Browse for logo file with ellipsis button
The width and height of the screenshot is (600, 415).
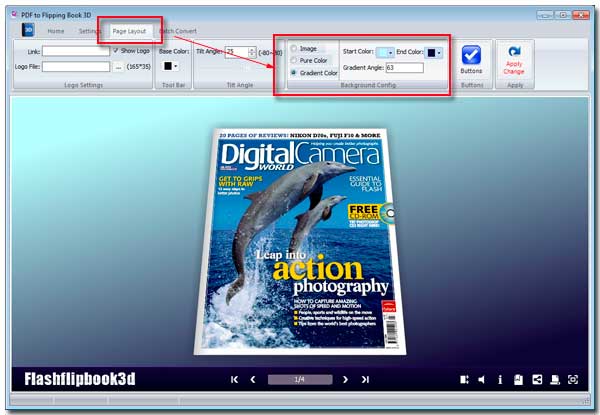coord(118,67)
